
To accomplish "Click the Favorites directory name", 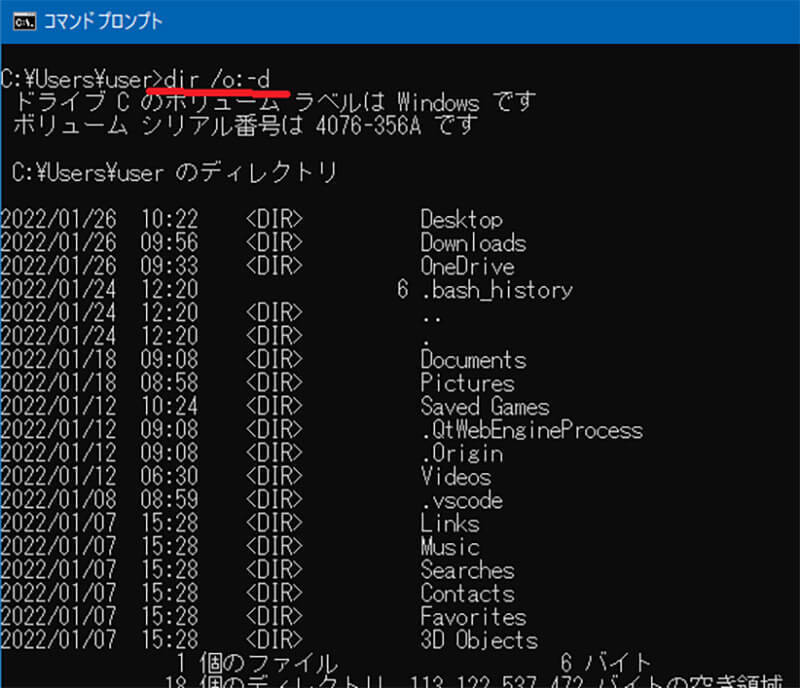I will [x=472, y=618].
